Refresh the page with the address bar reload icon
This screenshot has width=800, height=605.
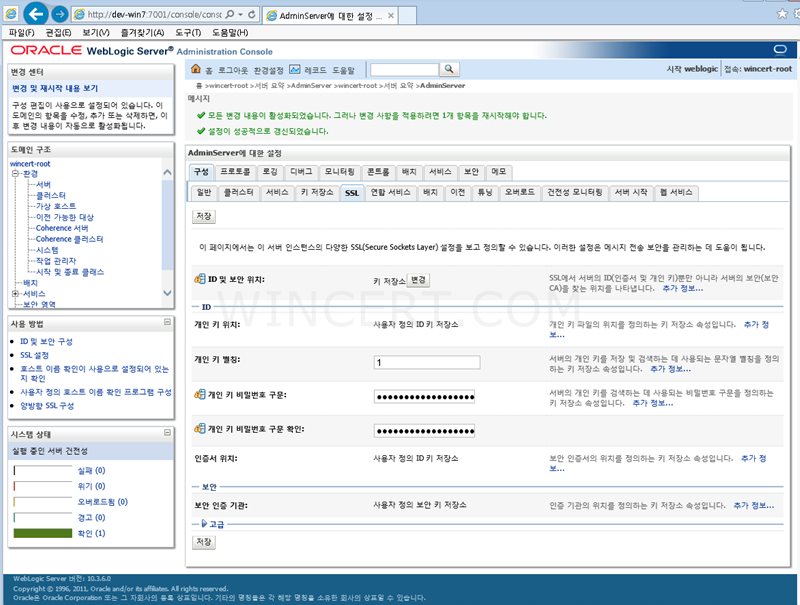[x=252, y=14]
